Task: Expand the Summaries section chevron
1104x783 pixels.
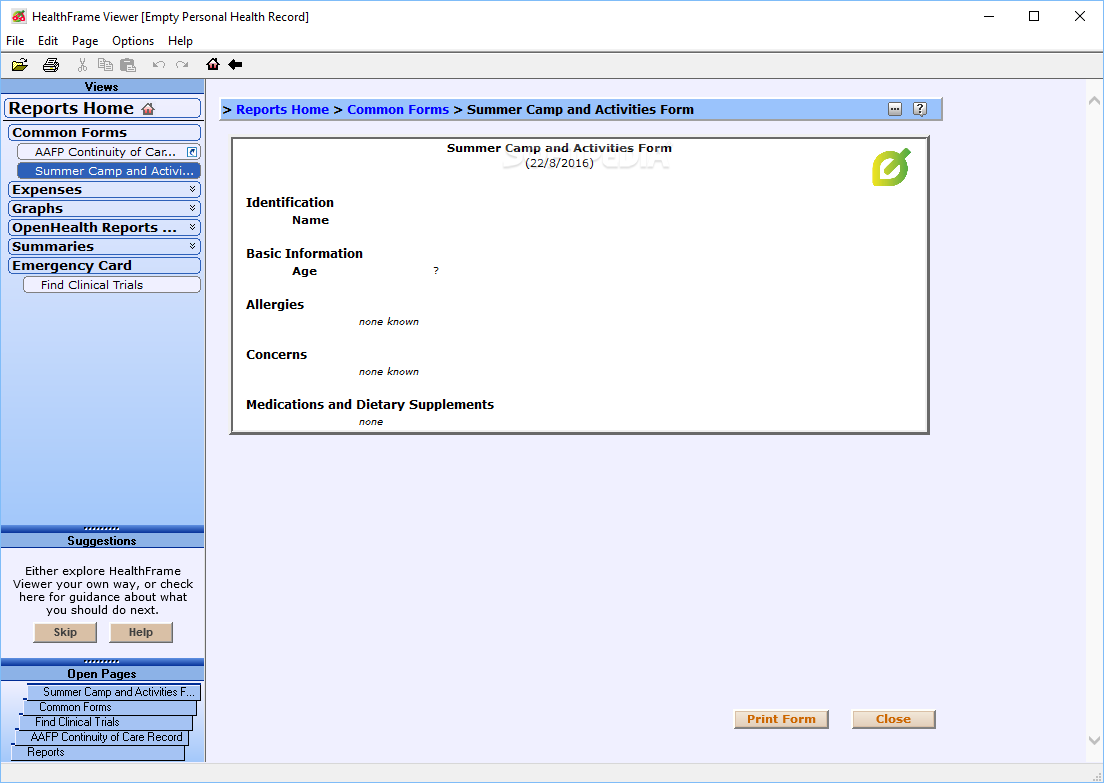Action: [x=192, y=246]
